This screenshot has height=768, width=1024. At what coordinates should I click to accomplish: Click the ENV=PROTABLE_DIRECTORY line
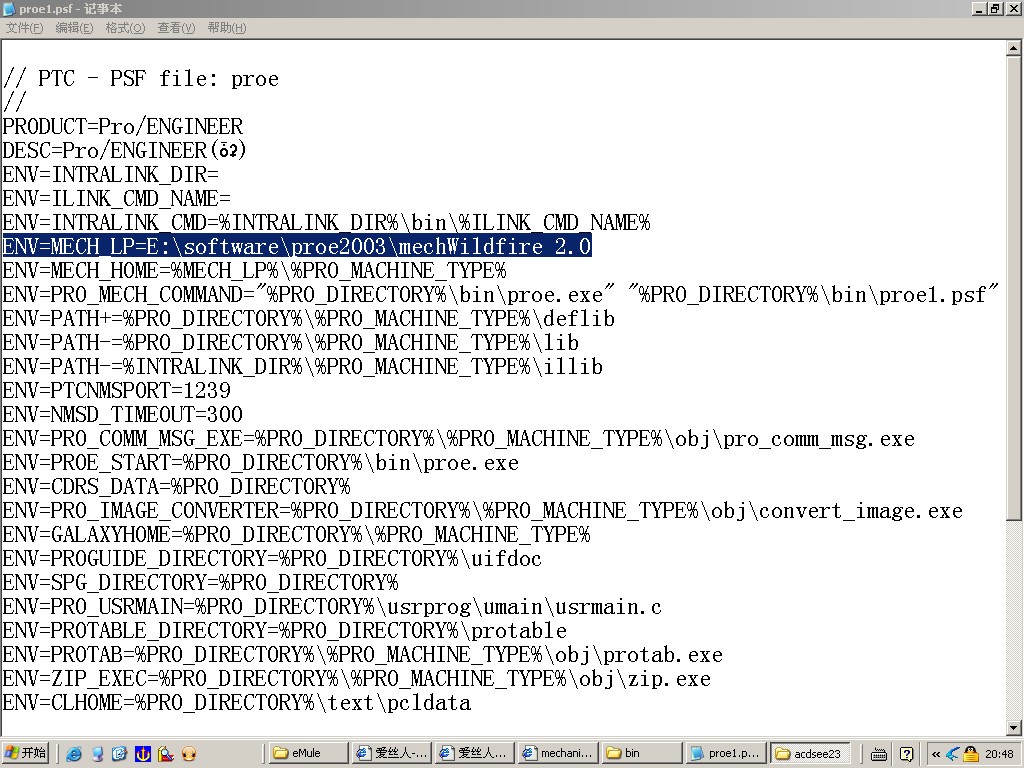(x=285, y=630)
